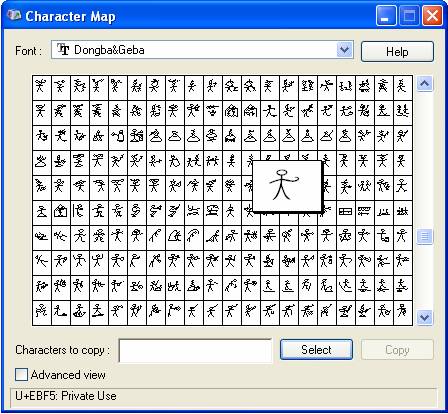Image resolution: width=448 pixels, height=414 pixels.
Task: Select the two-pane window grid glyph
Action: (346, 211)
